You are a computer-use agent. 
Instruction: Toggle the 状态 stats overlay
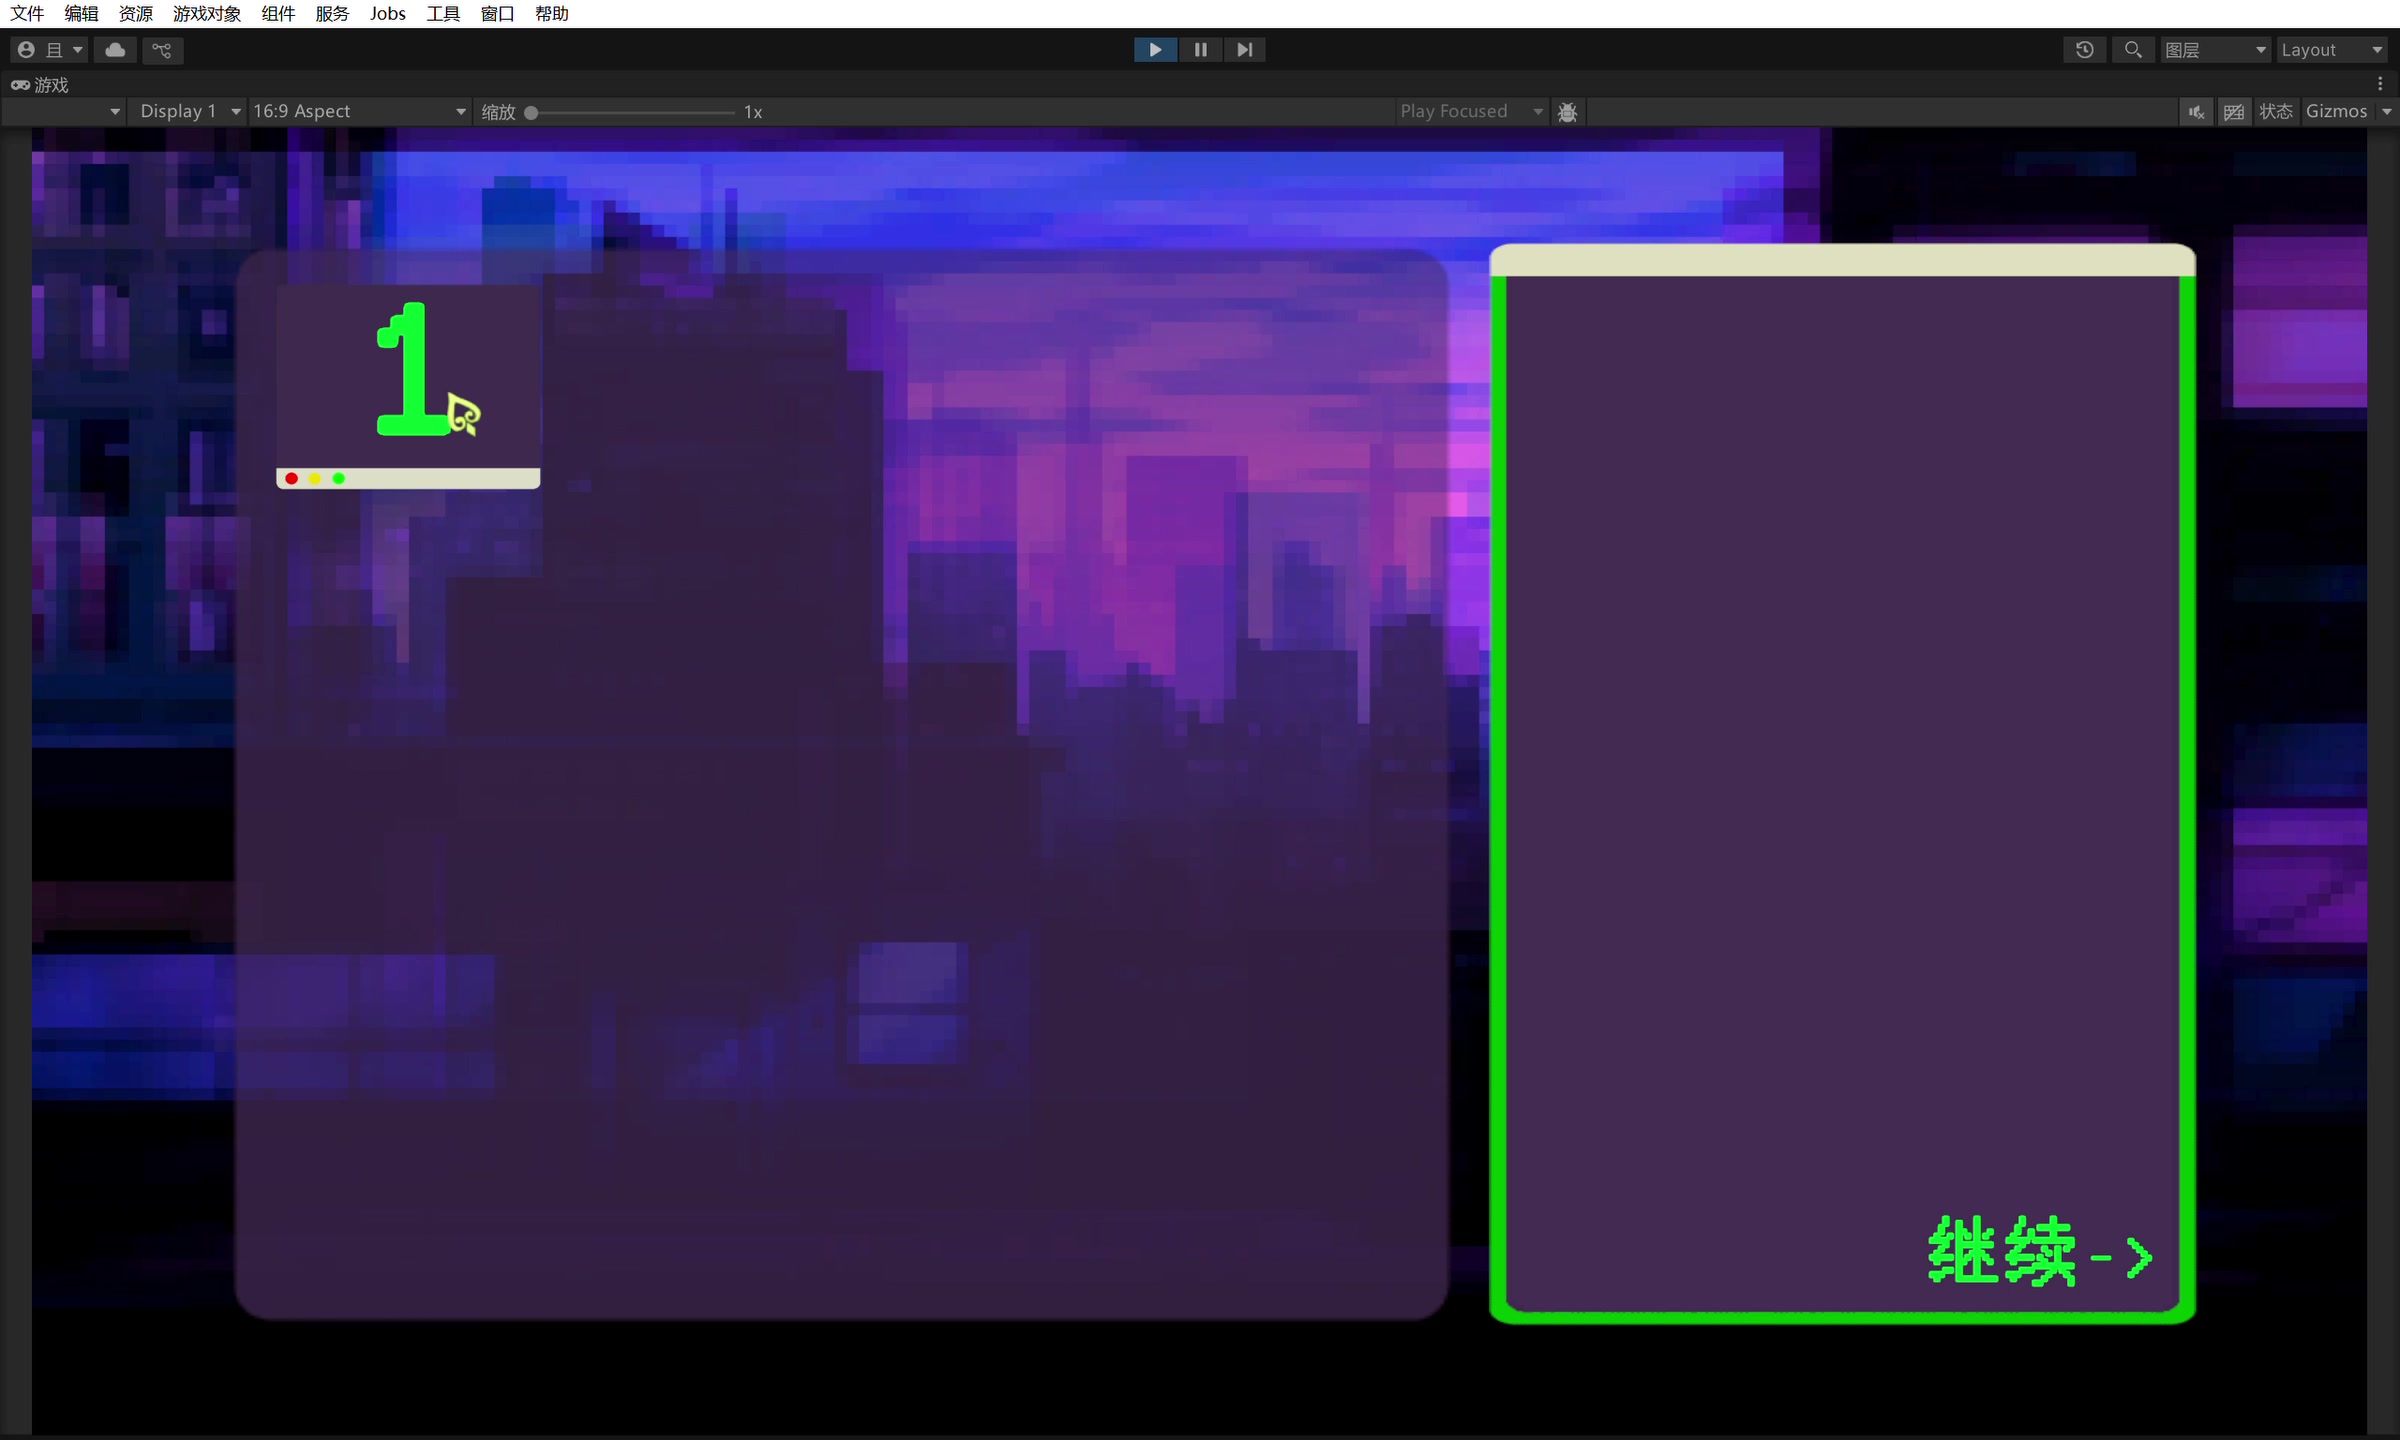(2275, 112)
